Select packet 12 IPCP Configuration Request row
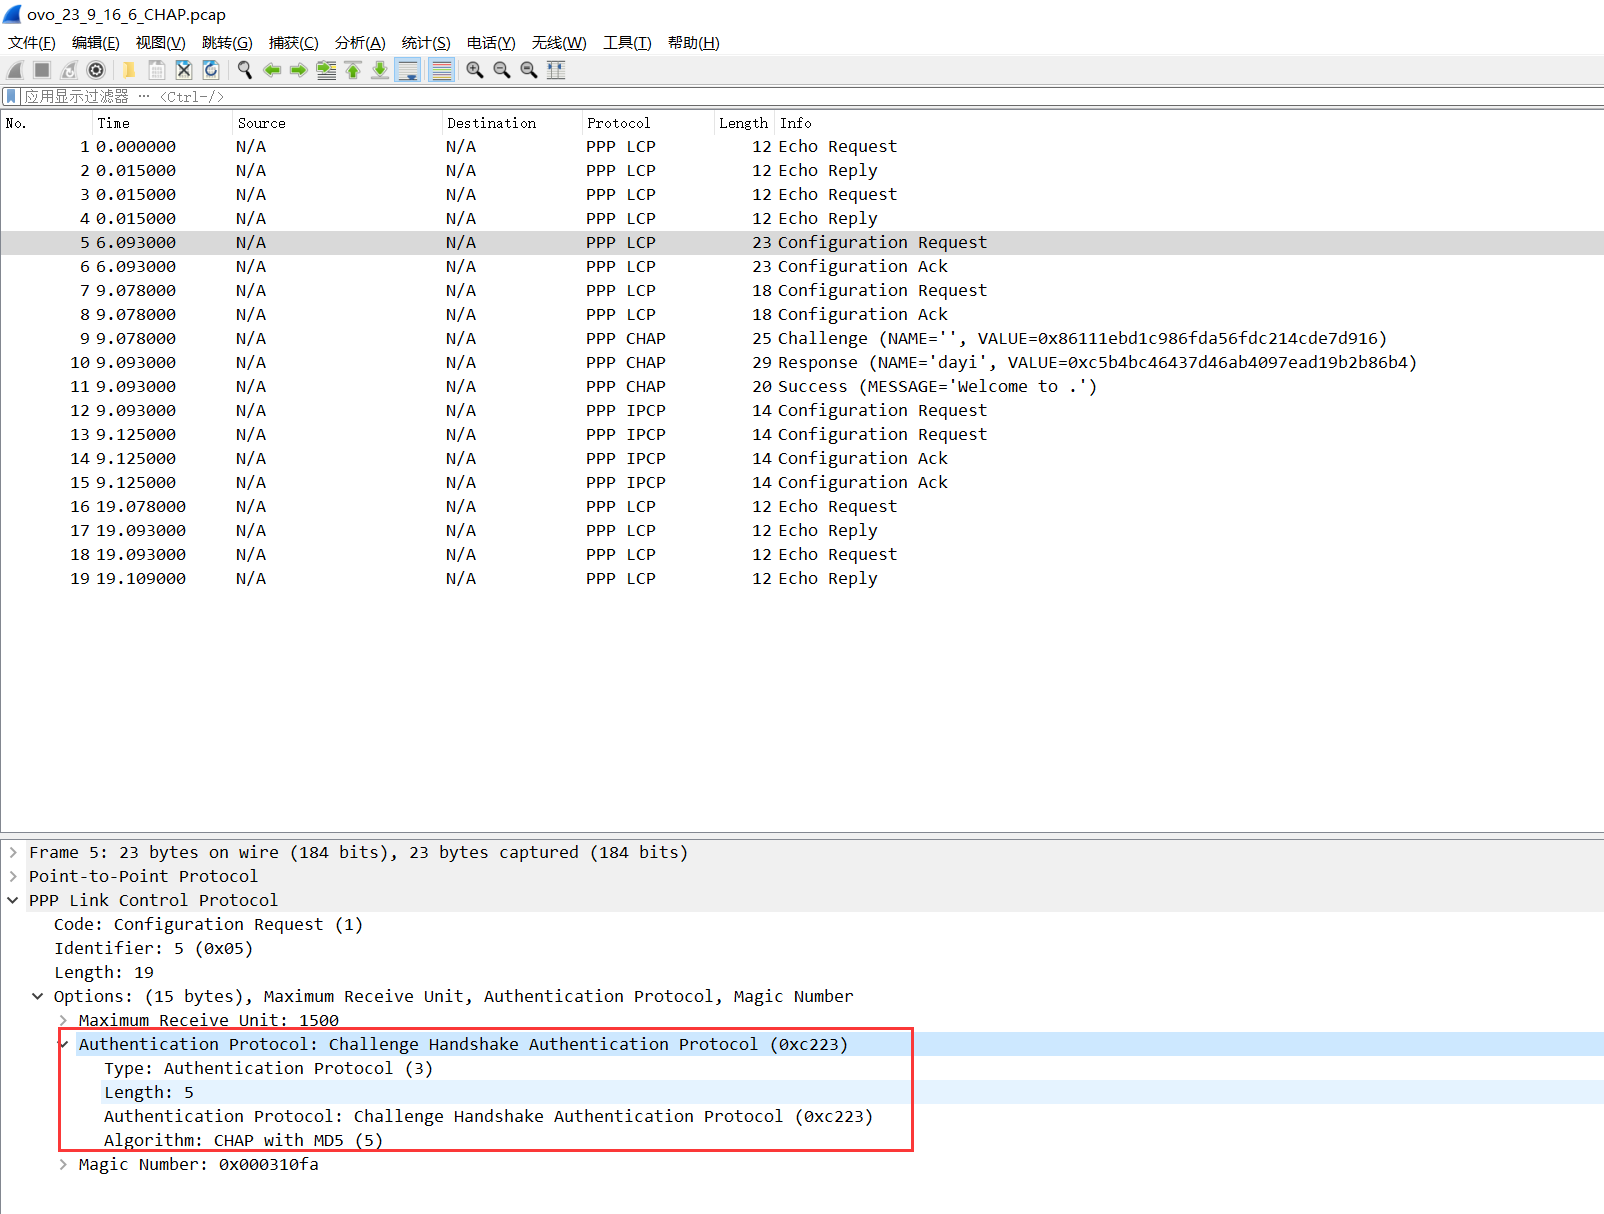This screenshot has height=1214, width=1604. click(x=802, y=411)
